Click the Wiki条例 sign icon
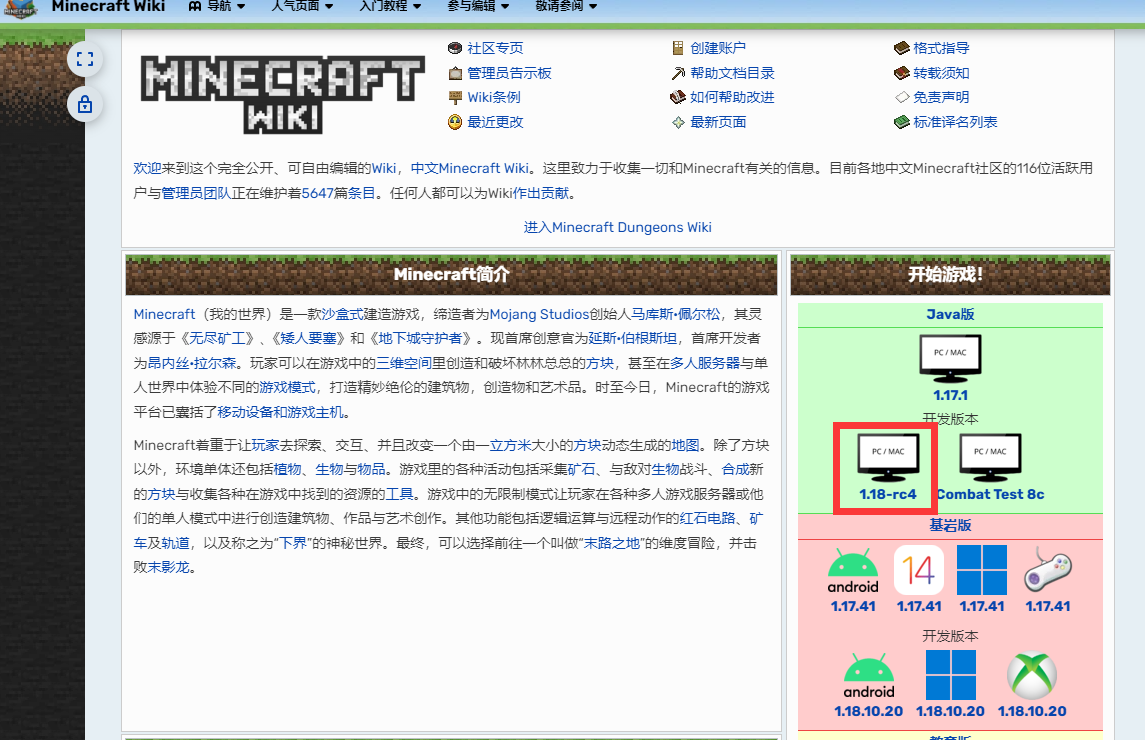1145x740 pixels. [455, 97]
